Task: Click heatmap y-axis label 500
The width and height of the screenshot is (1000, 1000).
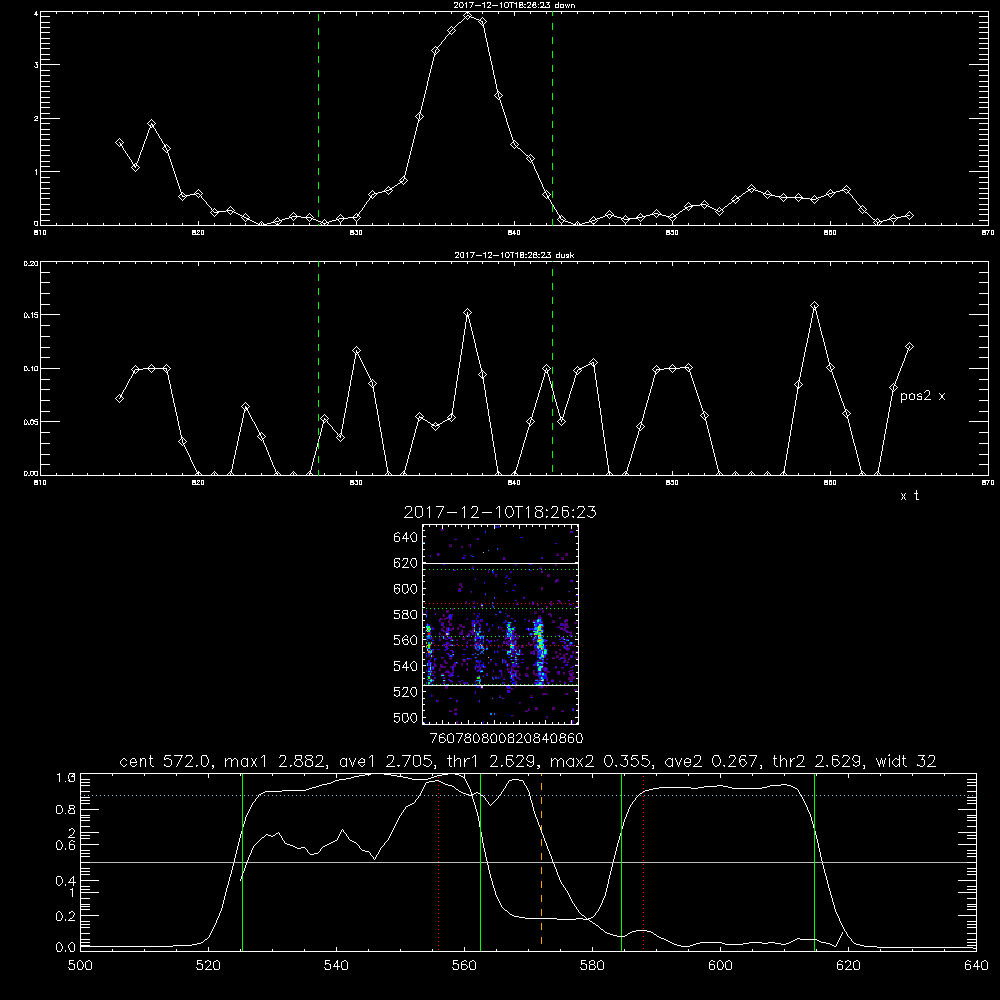Action: pos(406,718)
